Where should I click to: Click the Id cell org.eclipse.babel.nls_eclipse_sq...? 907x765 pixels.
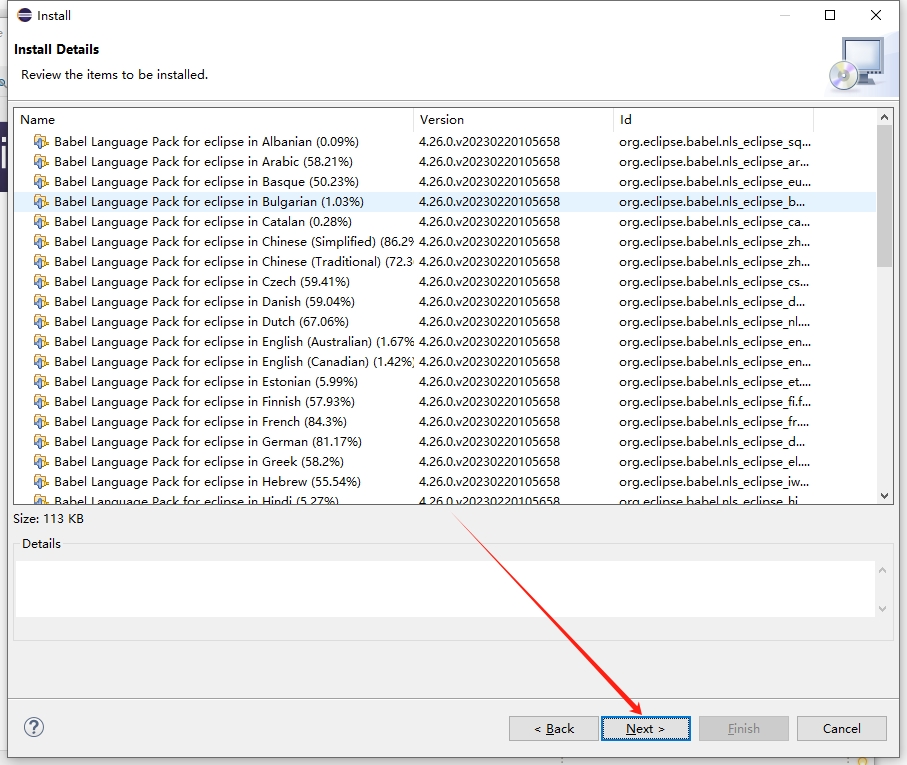(x=715, y=142)
